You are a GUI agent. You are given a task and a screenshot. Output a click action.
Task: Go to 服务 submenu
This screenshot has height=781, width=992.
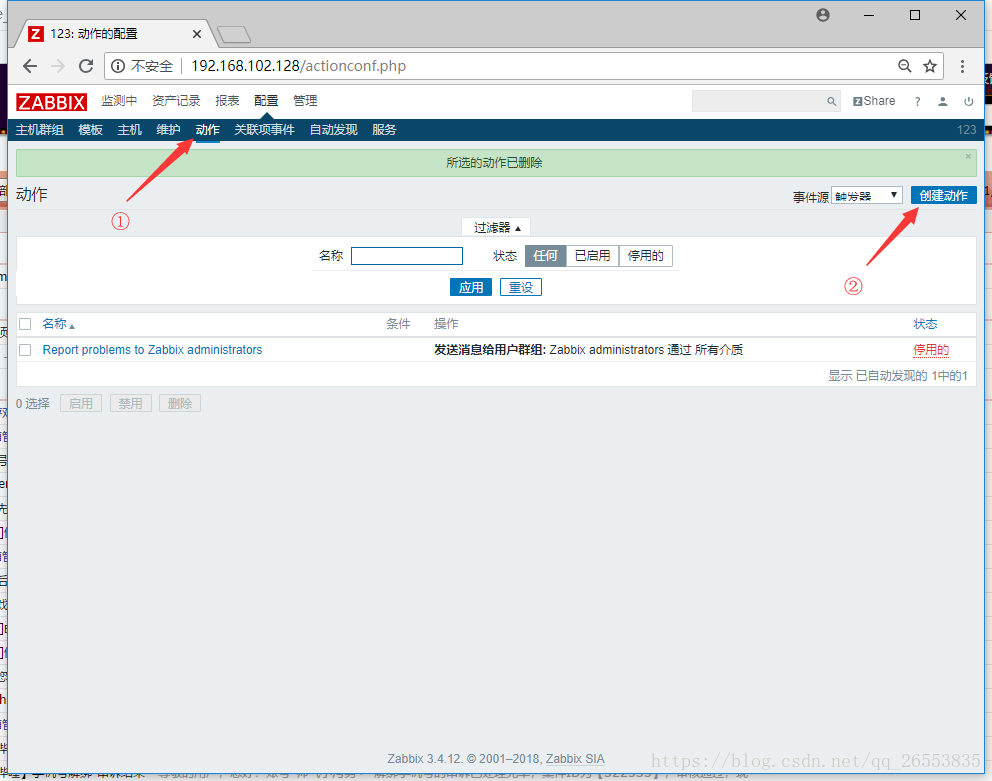click(384, 130)
